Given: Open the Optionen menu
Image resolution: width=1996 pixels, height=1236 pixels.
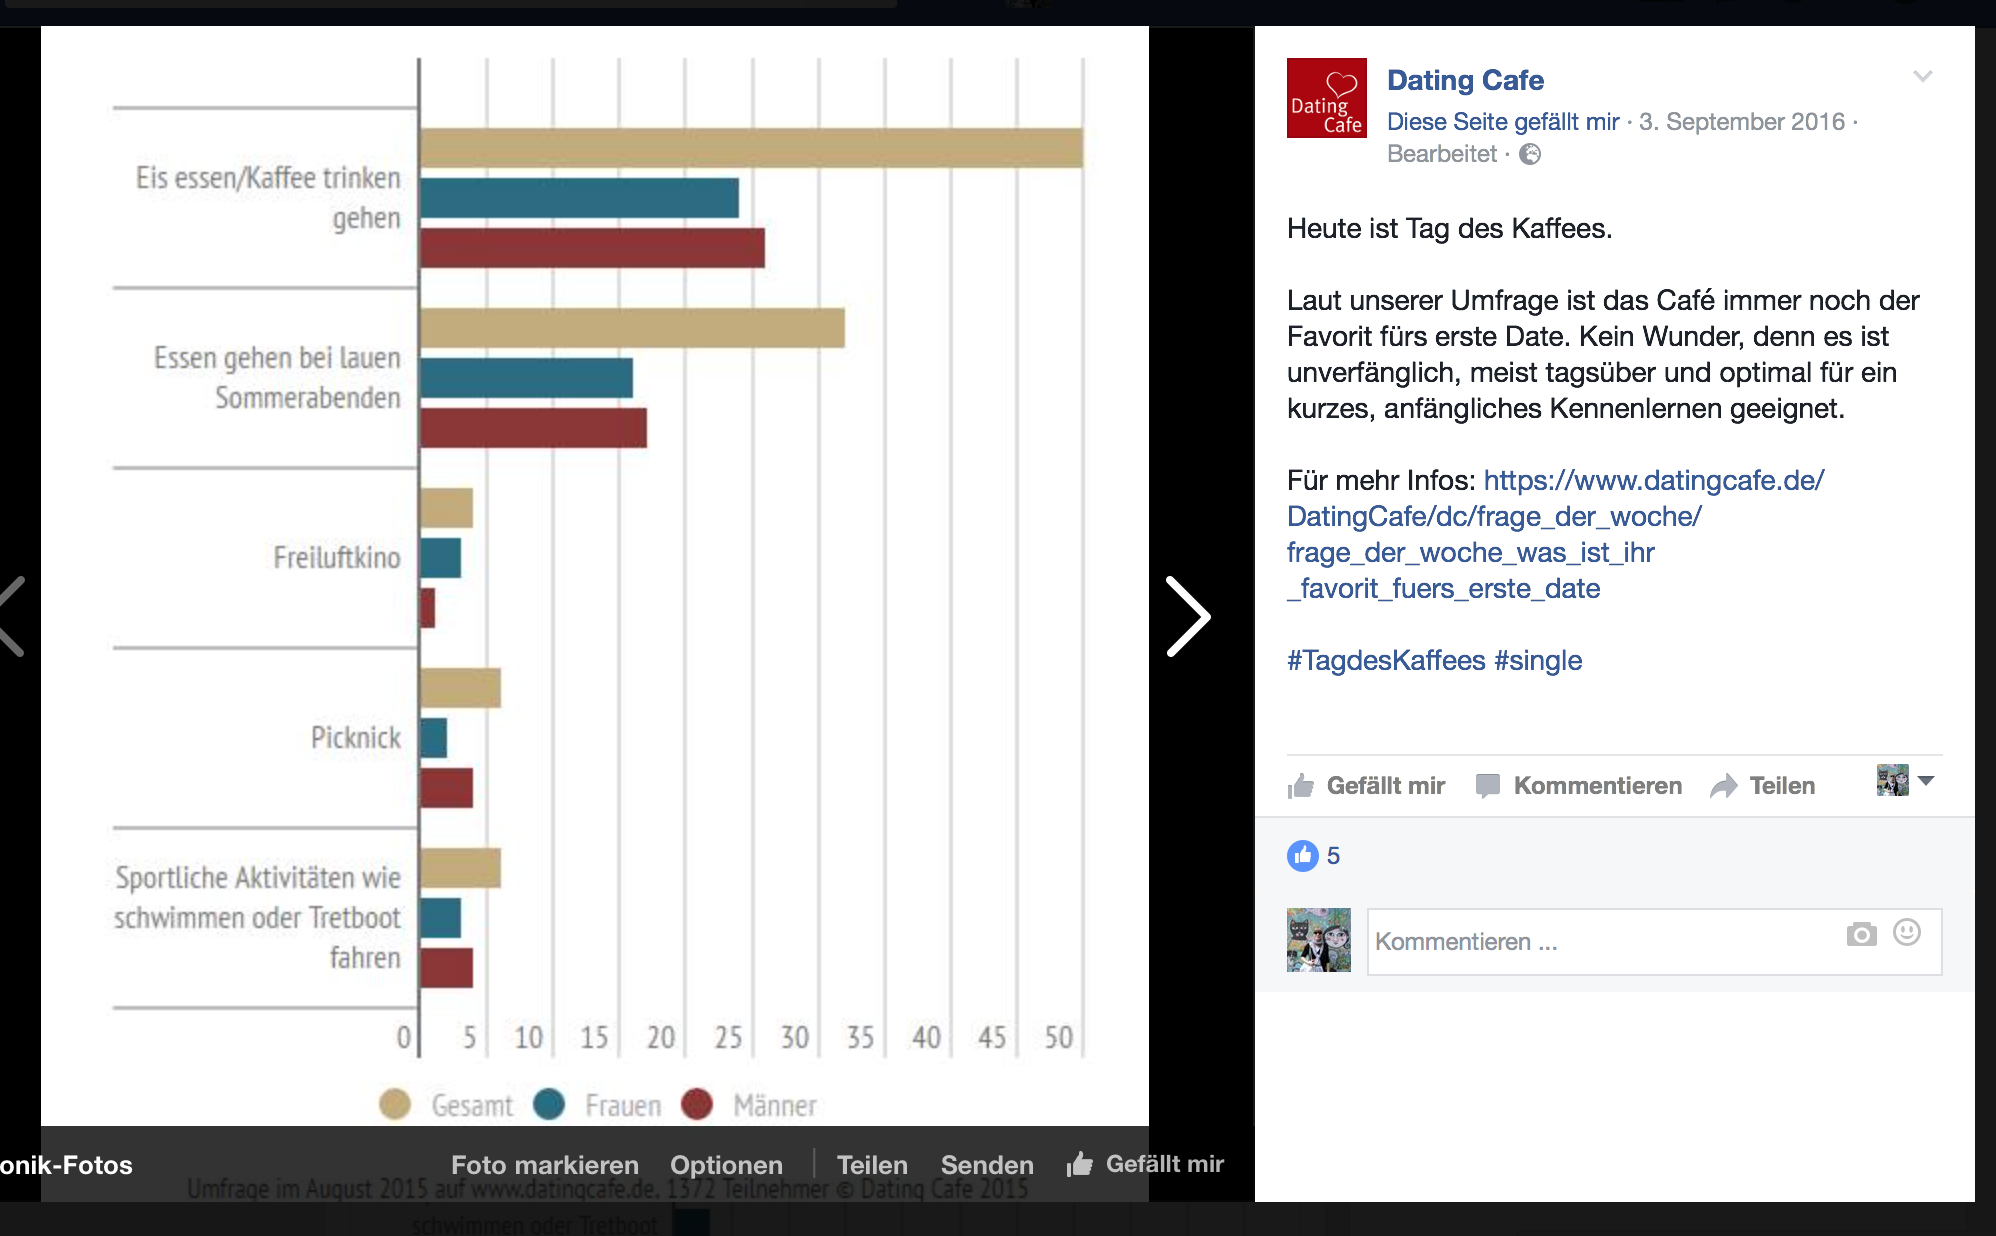Looking at the screenshot, I should point(726,1165).
